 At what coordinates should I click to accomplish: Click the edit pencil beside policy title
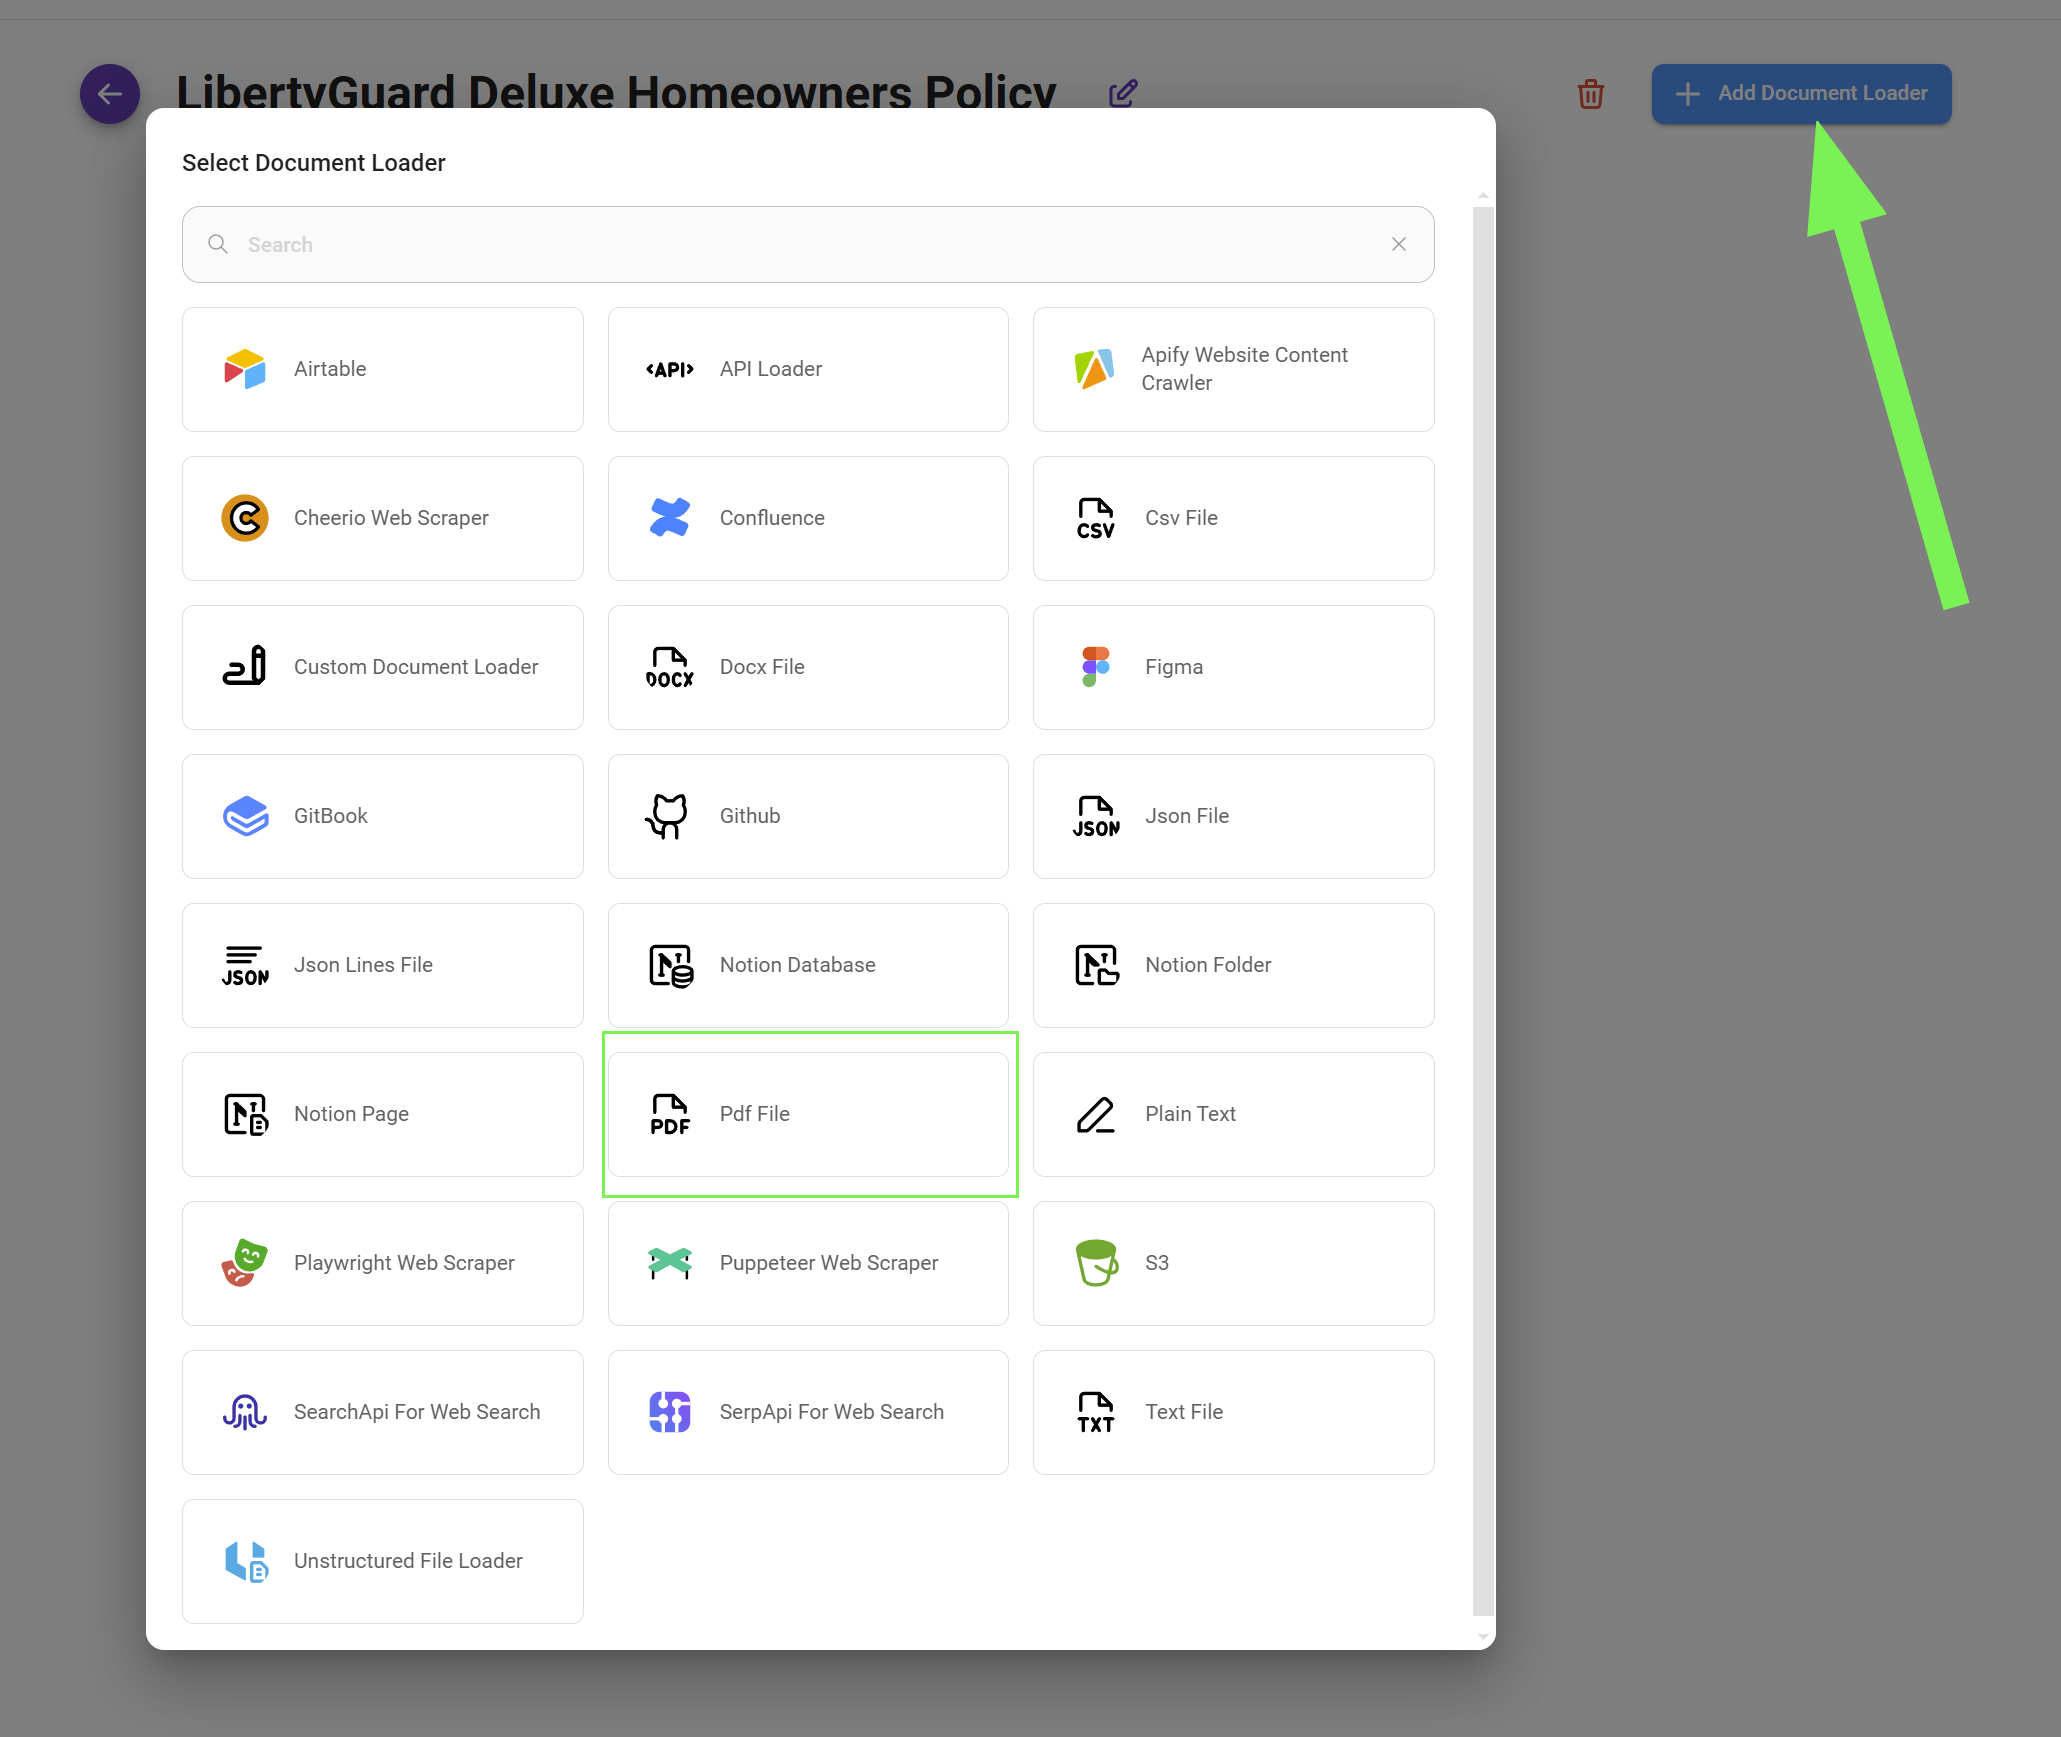coord(1123,93)
